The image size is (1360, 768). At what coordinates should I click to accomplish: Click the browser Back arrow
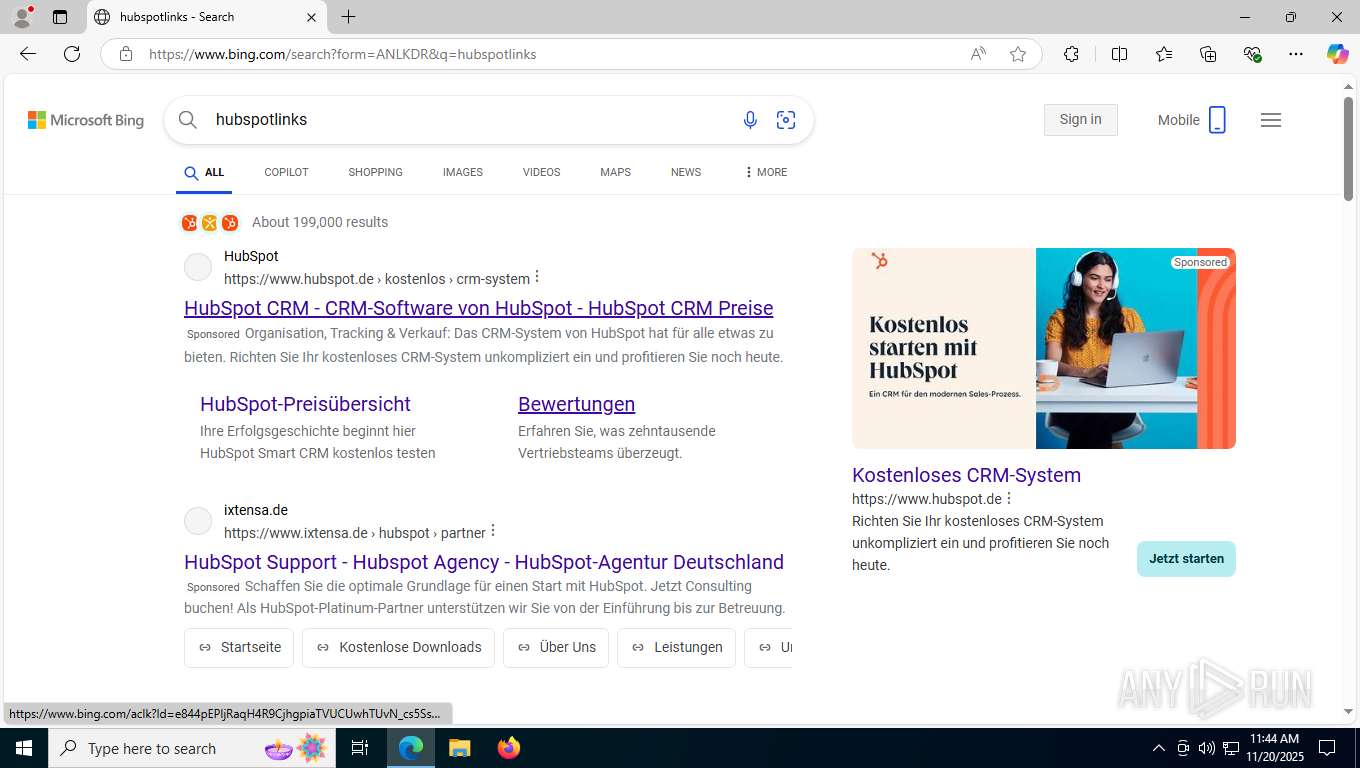click(x=28, y=54)
